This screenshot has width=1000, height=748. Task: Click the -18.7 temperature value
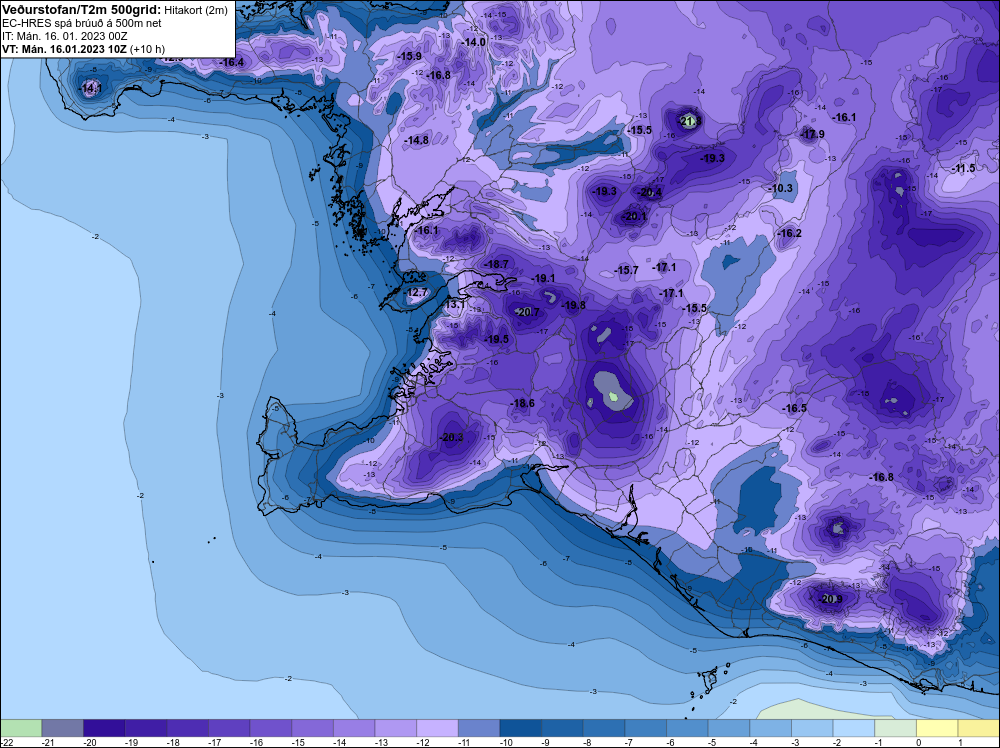496,264
